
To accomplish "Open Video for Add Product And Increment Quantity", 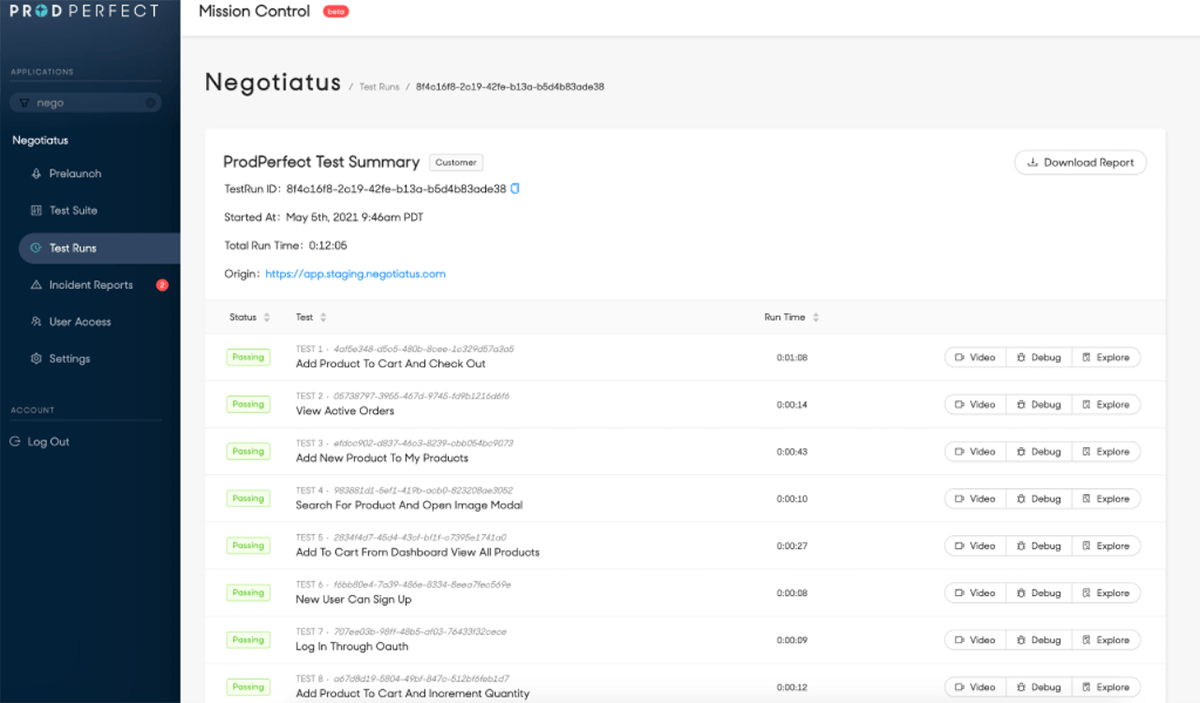I will pyautogui.click(x=975, y=687).
